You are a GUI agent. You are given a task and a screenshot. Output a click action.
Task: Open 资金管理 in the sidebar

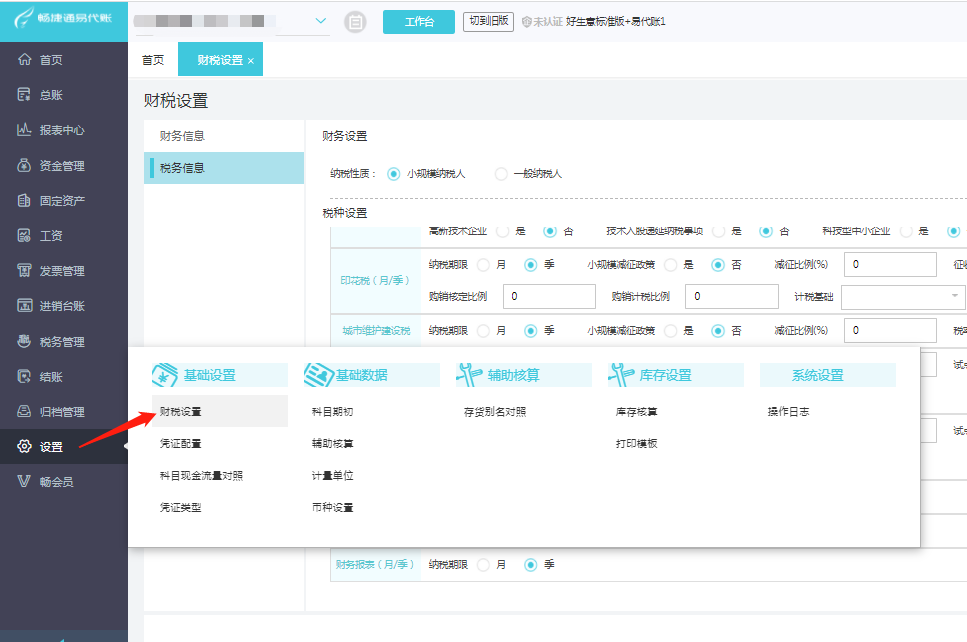pos(51,165)
